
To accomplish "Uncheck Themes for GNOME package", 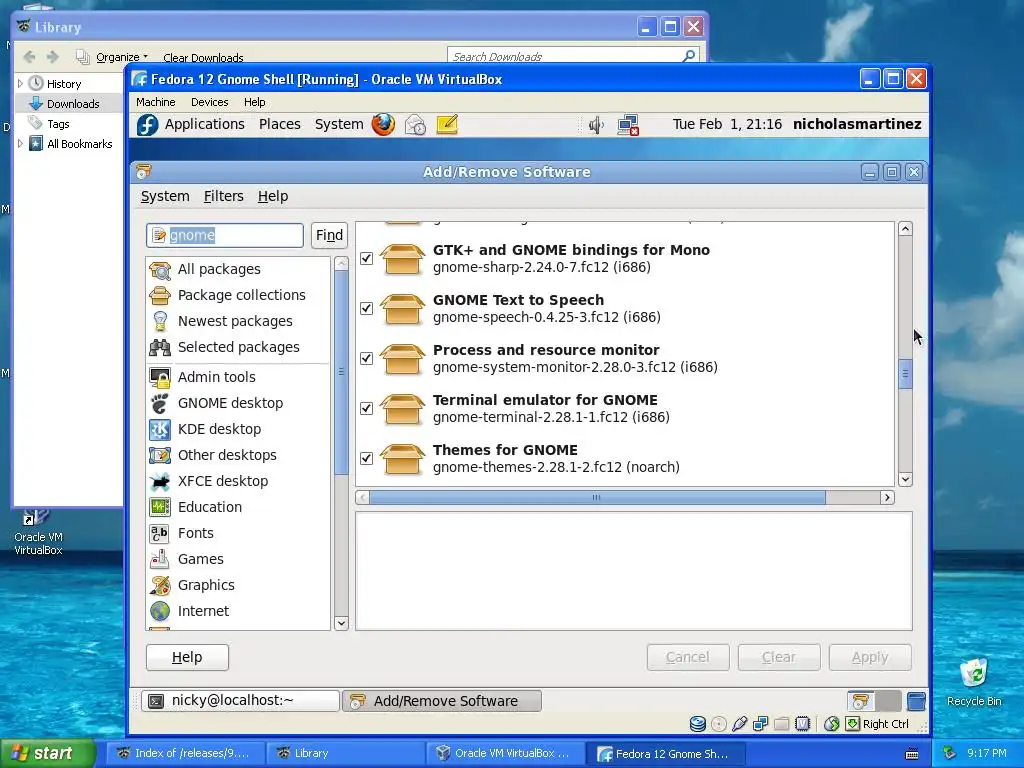I will click(x=366, y=458).
